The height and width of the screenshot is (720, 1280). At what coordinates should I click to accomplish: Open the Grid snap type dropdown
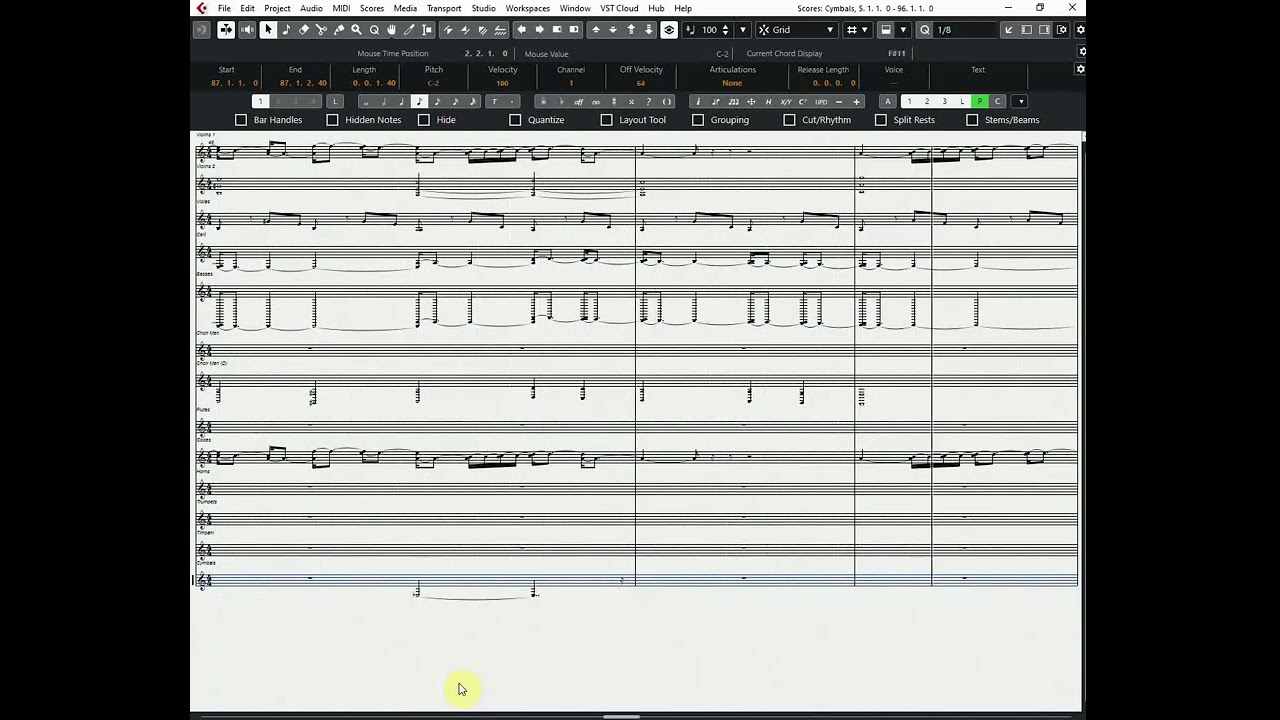[796, 30]
